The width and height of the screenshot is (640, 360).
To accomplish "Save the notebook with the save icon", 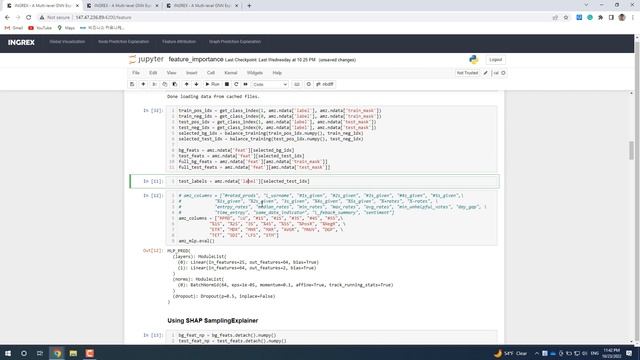I will (132, 84).
